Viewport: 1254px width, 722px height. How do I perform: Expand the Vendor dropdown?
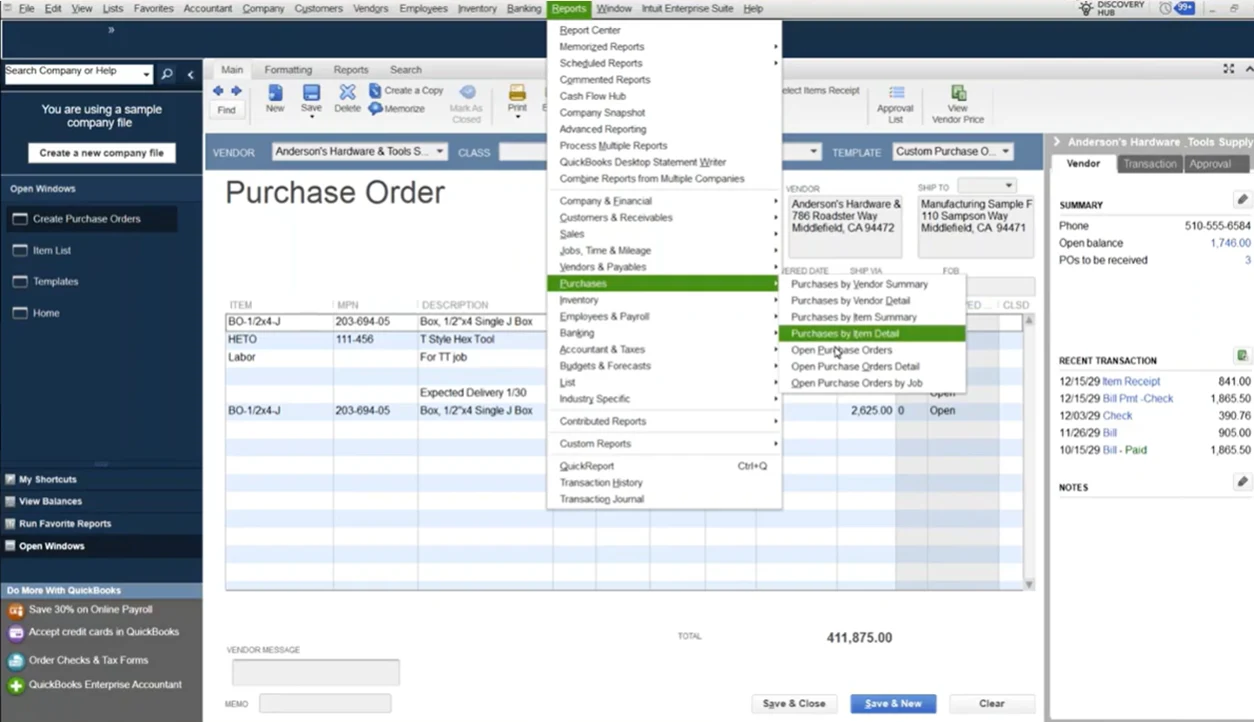point(440,152)
